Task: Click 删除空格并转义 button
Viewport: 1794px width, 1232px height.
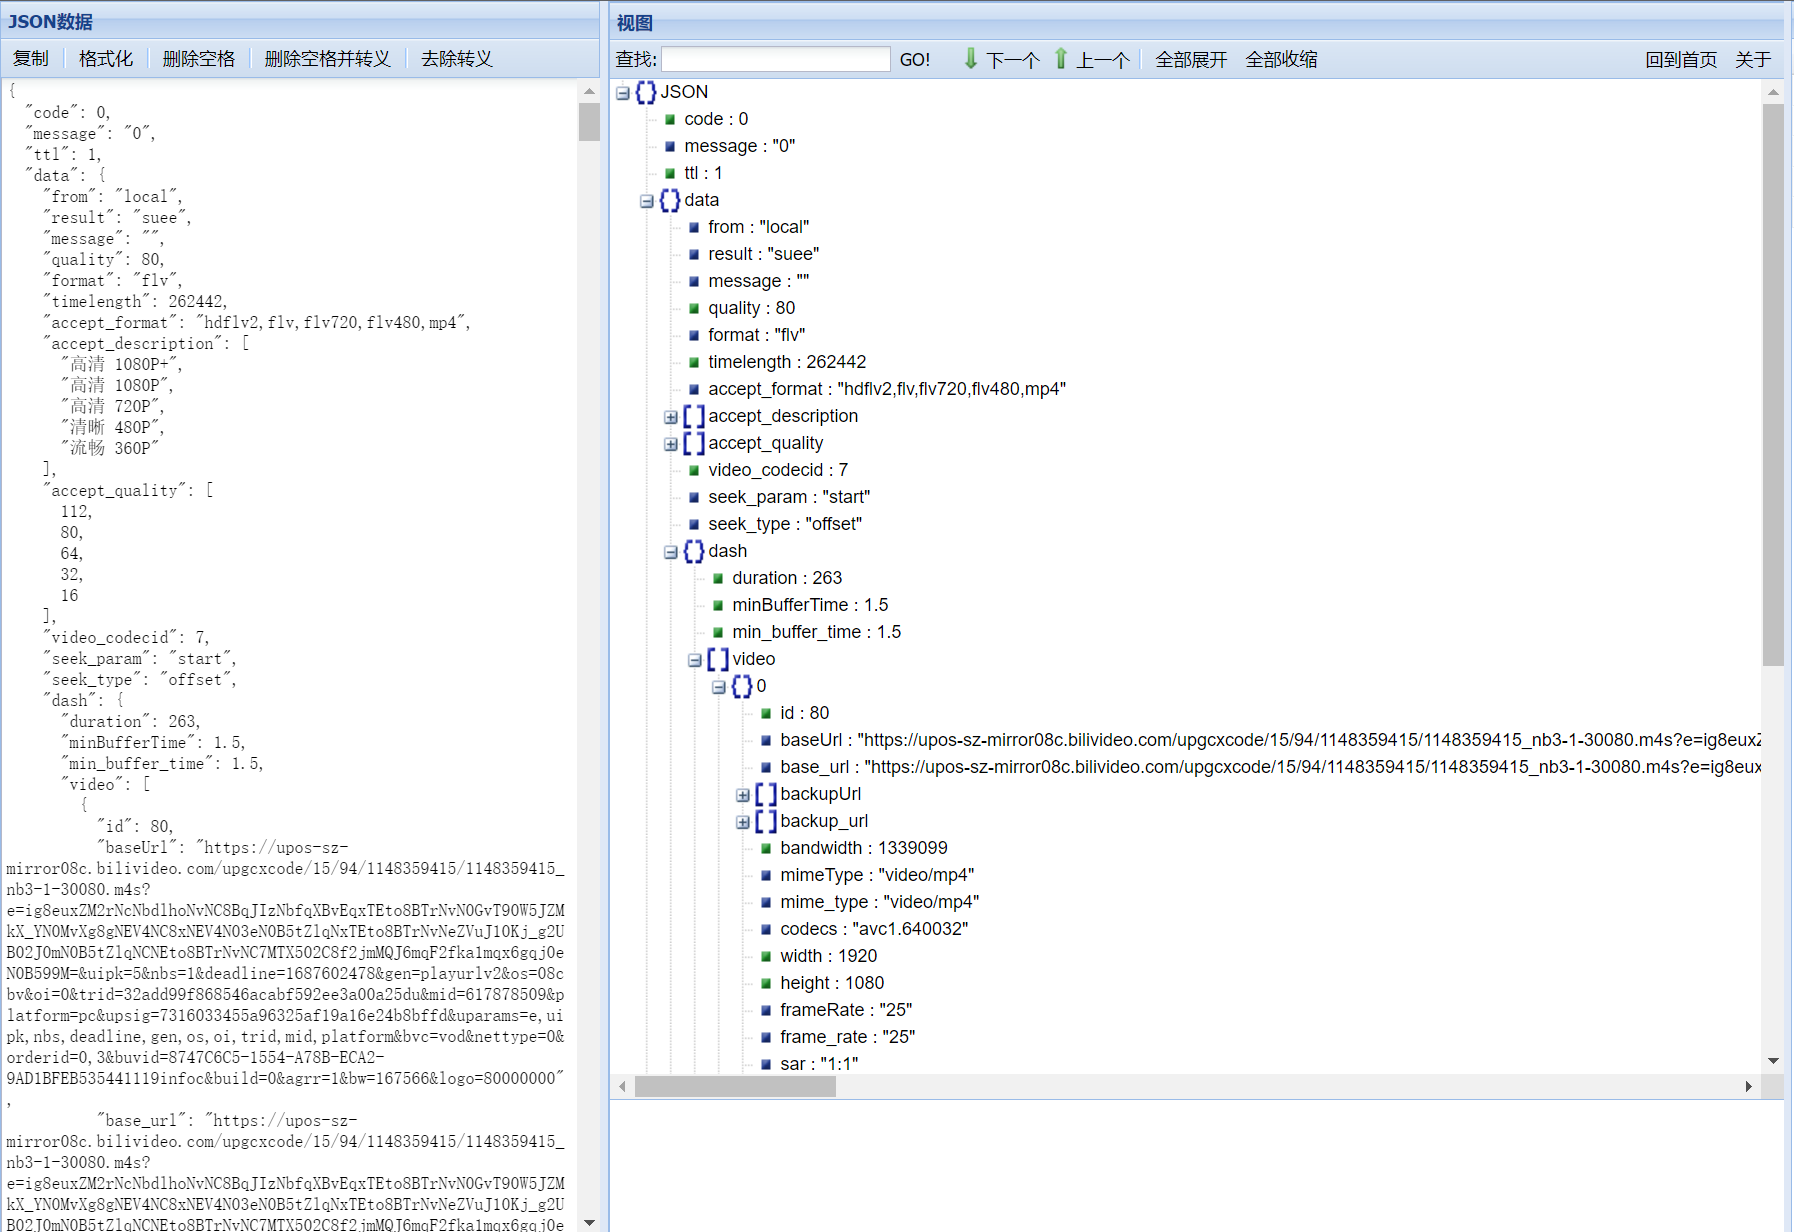Action: coord(327,59)
